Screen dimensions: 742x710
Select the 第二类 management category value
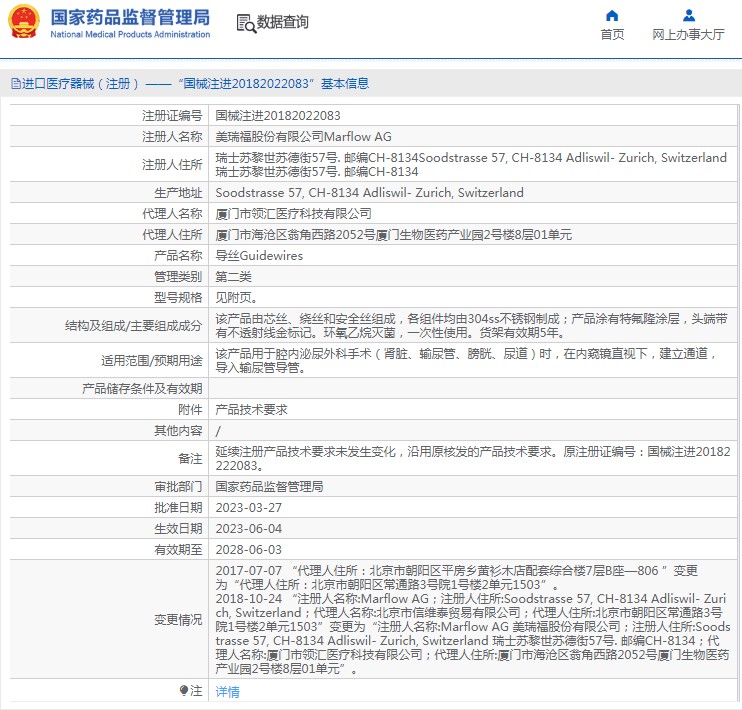tap(234, 276)
